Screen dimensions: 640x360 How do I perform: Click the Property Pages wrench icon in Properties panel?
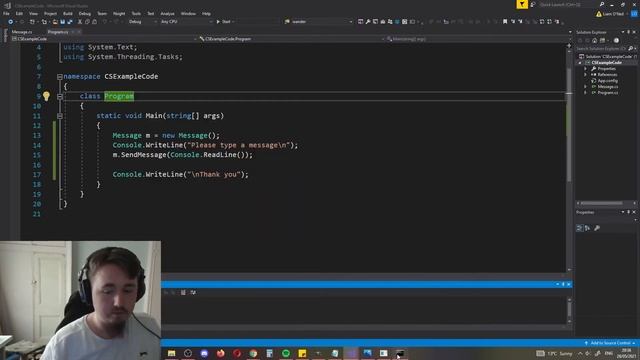tap(597, 228)
